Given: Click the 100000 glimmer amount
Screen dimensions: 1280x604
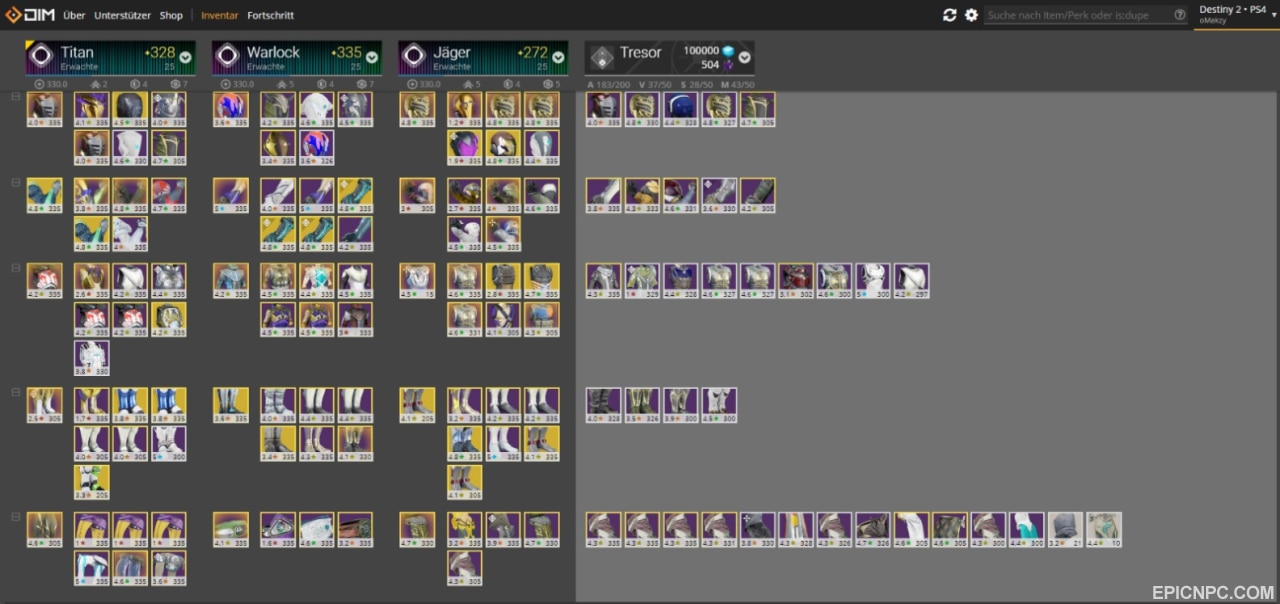Looking at the screenshot, I should click(701, 51).
